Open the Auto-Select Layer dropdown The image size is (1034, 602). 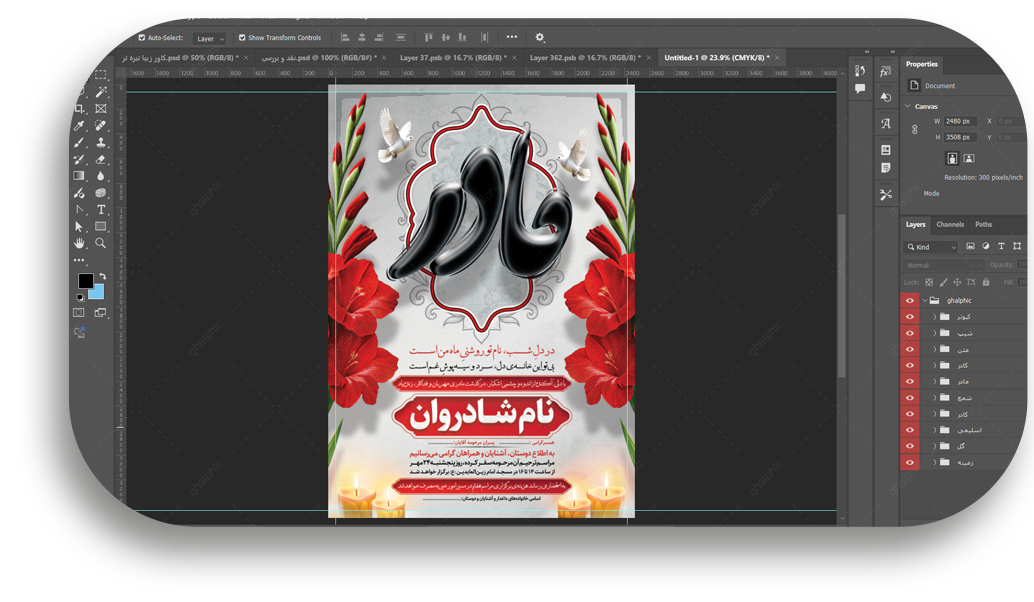(209, 38)
